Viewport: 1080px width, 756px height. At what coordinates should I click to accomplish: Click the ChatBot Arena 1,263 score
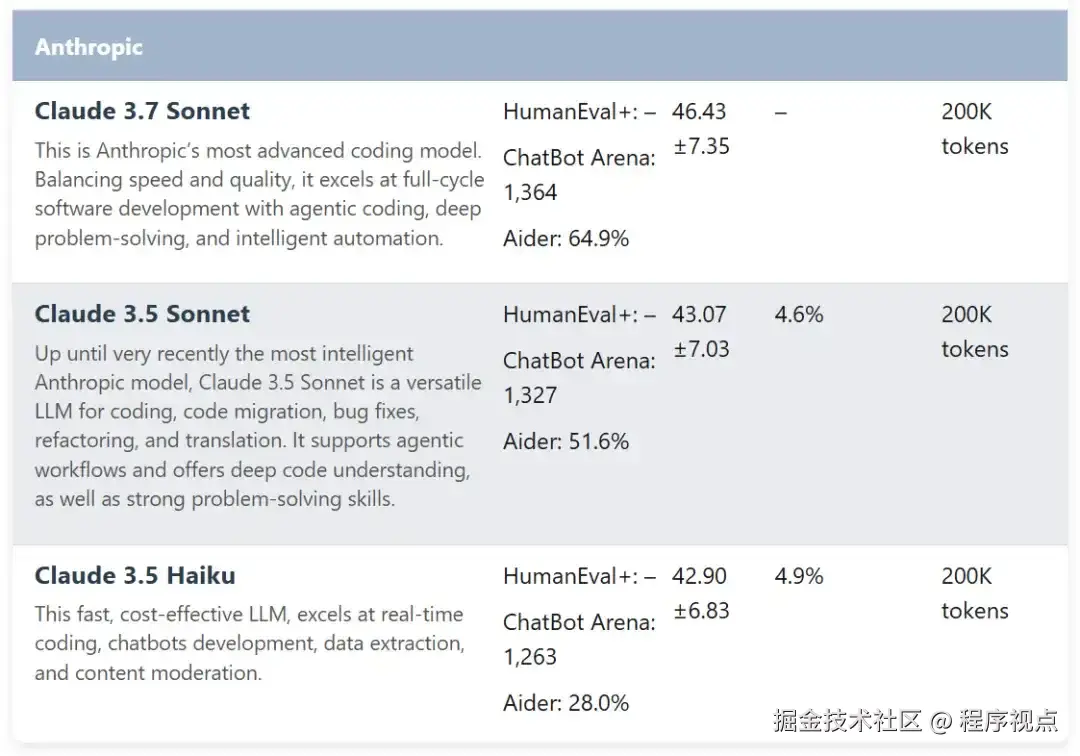pos(579,639)
